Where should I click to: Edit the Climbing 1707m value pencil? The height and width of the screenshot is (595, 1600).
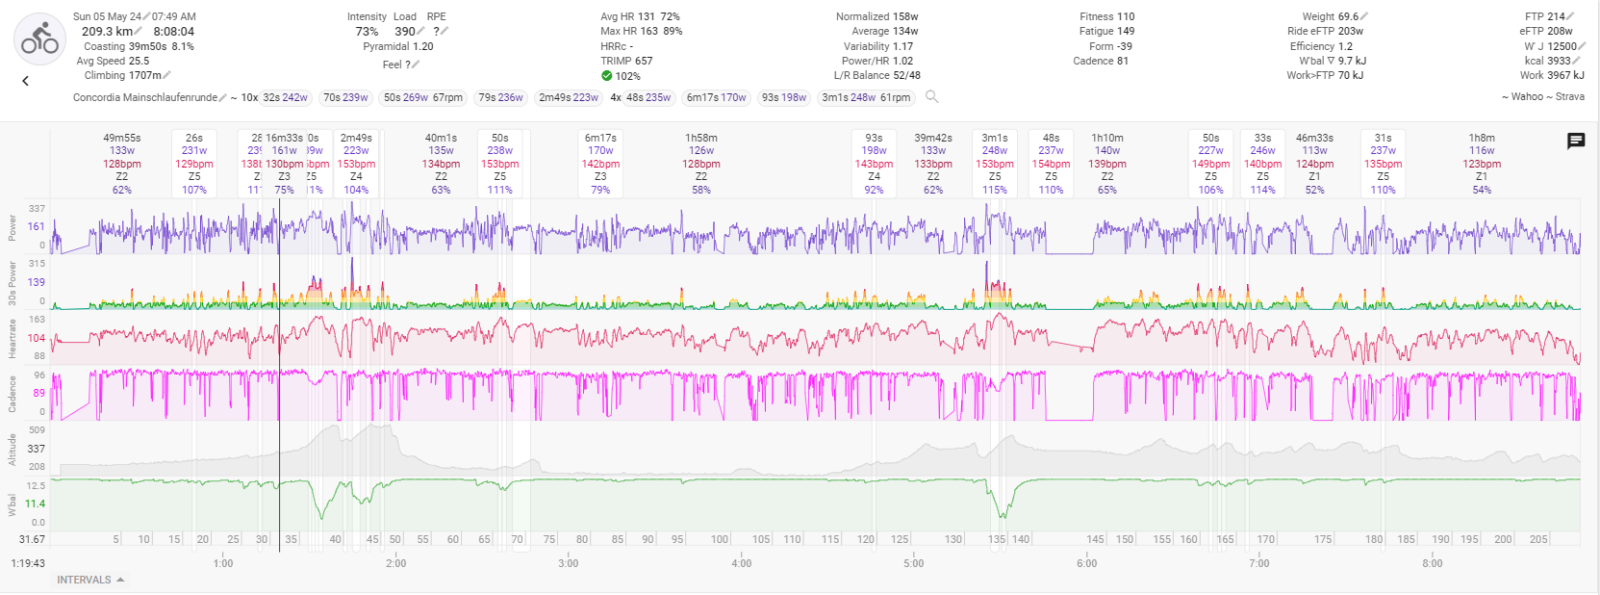coord(167,75)
